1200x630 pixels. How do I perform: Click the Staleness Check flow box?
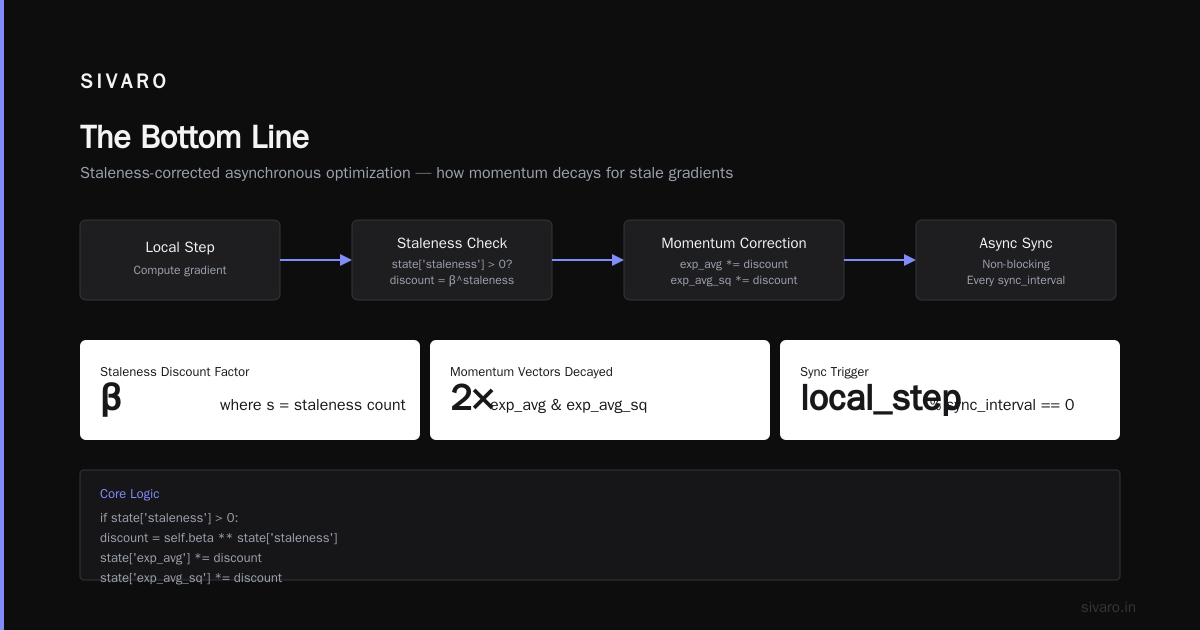(x=452, y=260)
